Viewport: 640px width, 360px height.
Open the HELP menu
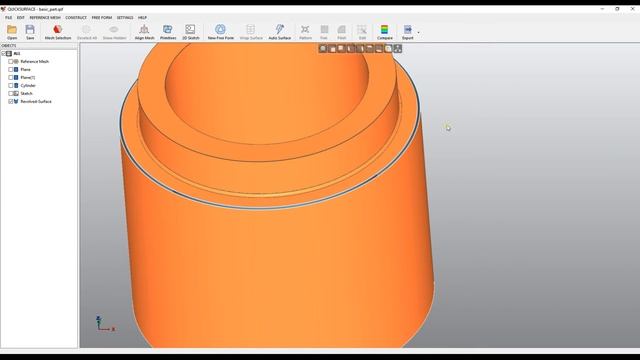click(142, 18)
